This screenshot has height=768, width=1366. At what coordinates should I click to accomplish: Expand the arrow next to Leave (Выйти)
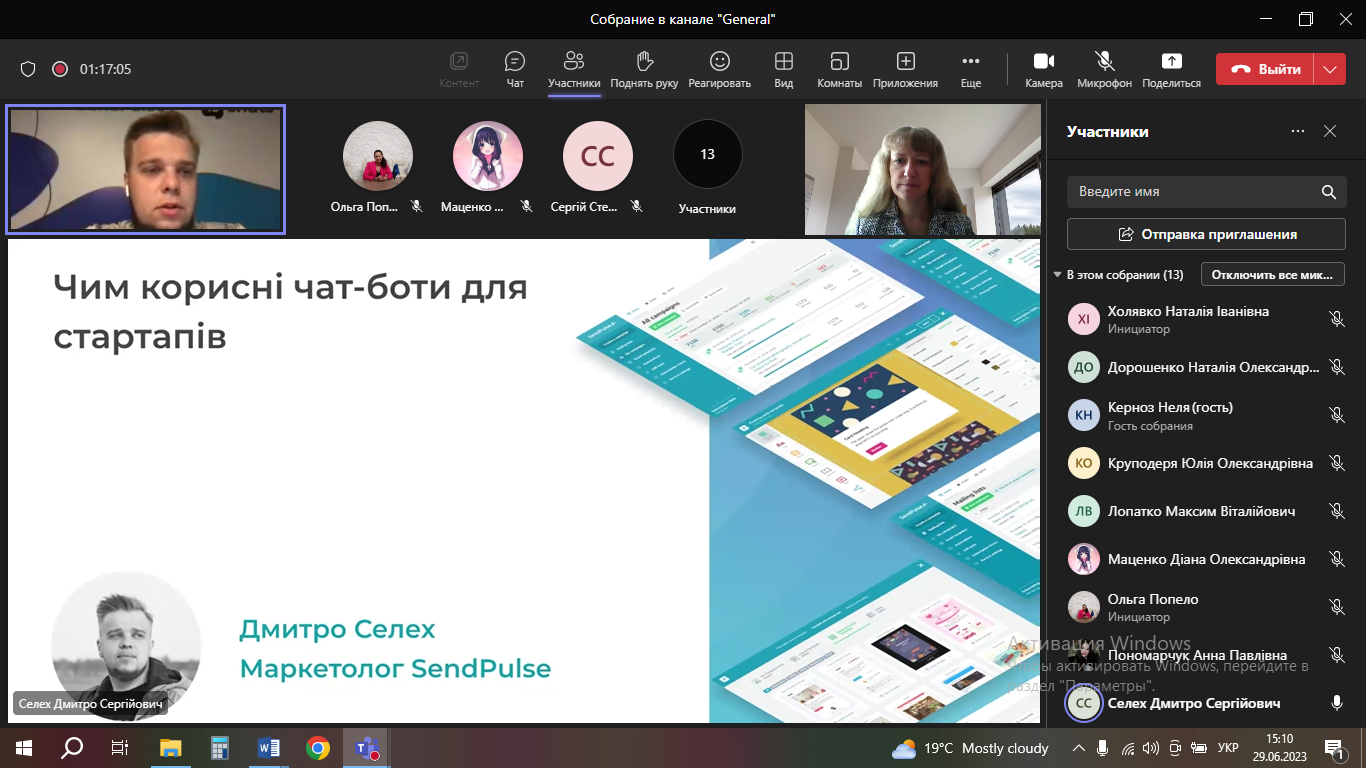[1329, 69]
